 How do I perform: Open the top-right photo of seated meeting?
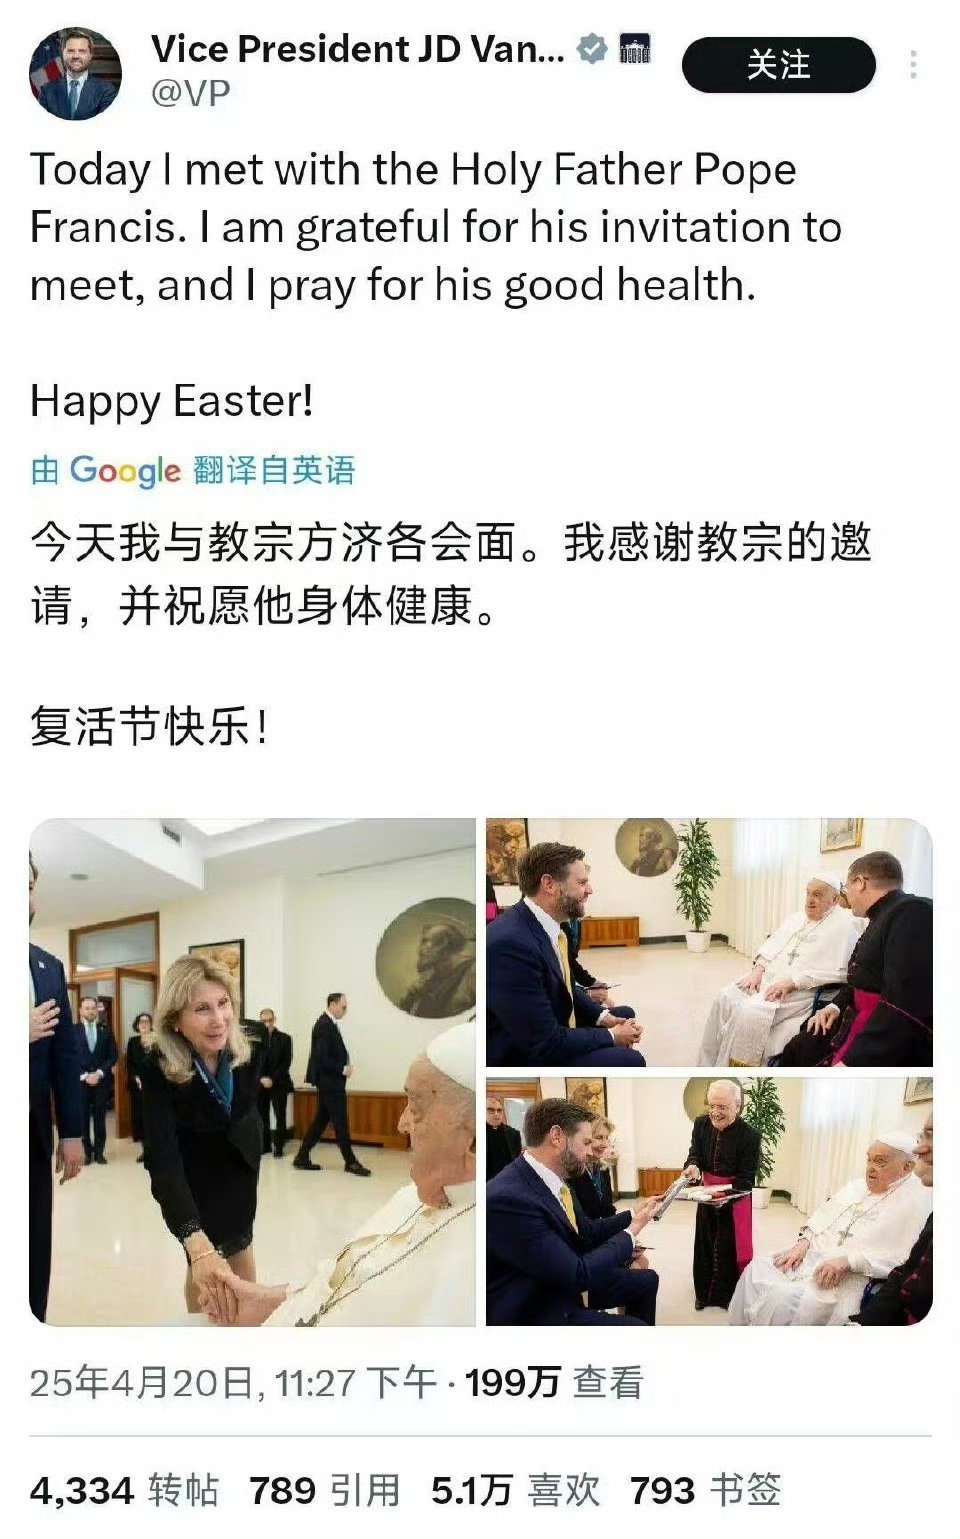point(709,943)
